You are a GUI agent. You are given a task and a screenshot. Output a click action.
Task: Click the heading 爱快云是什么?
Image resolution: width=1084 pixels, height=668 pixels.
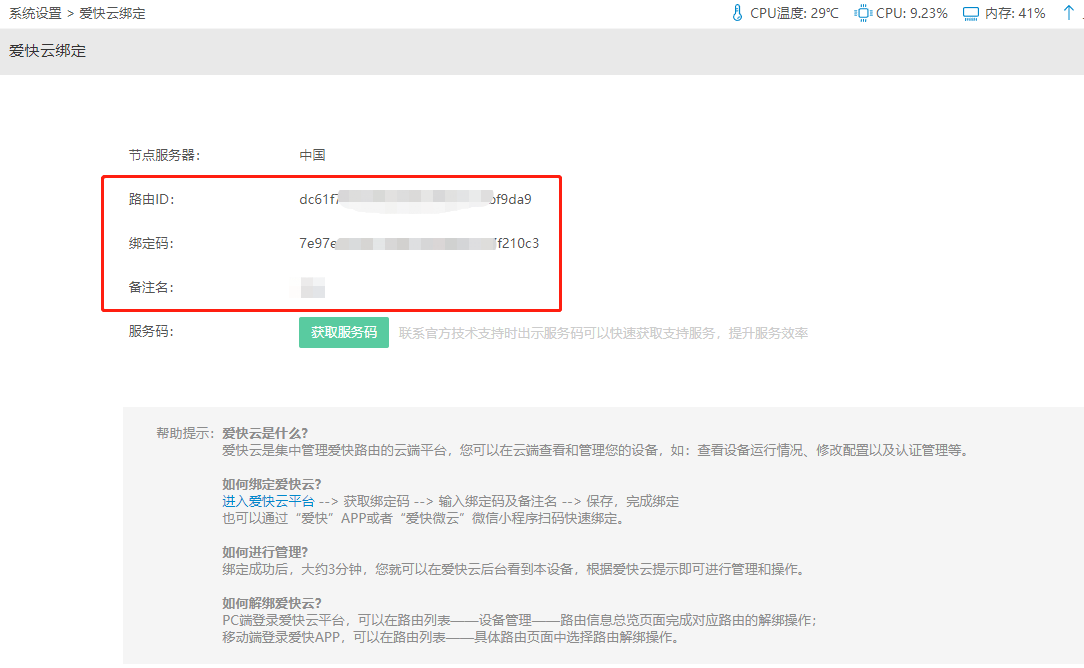click(x=265, y=434)
